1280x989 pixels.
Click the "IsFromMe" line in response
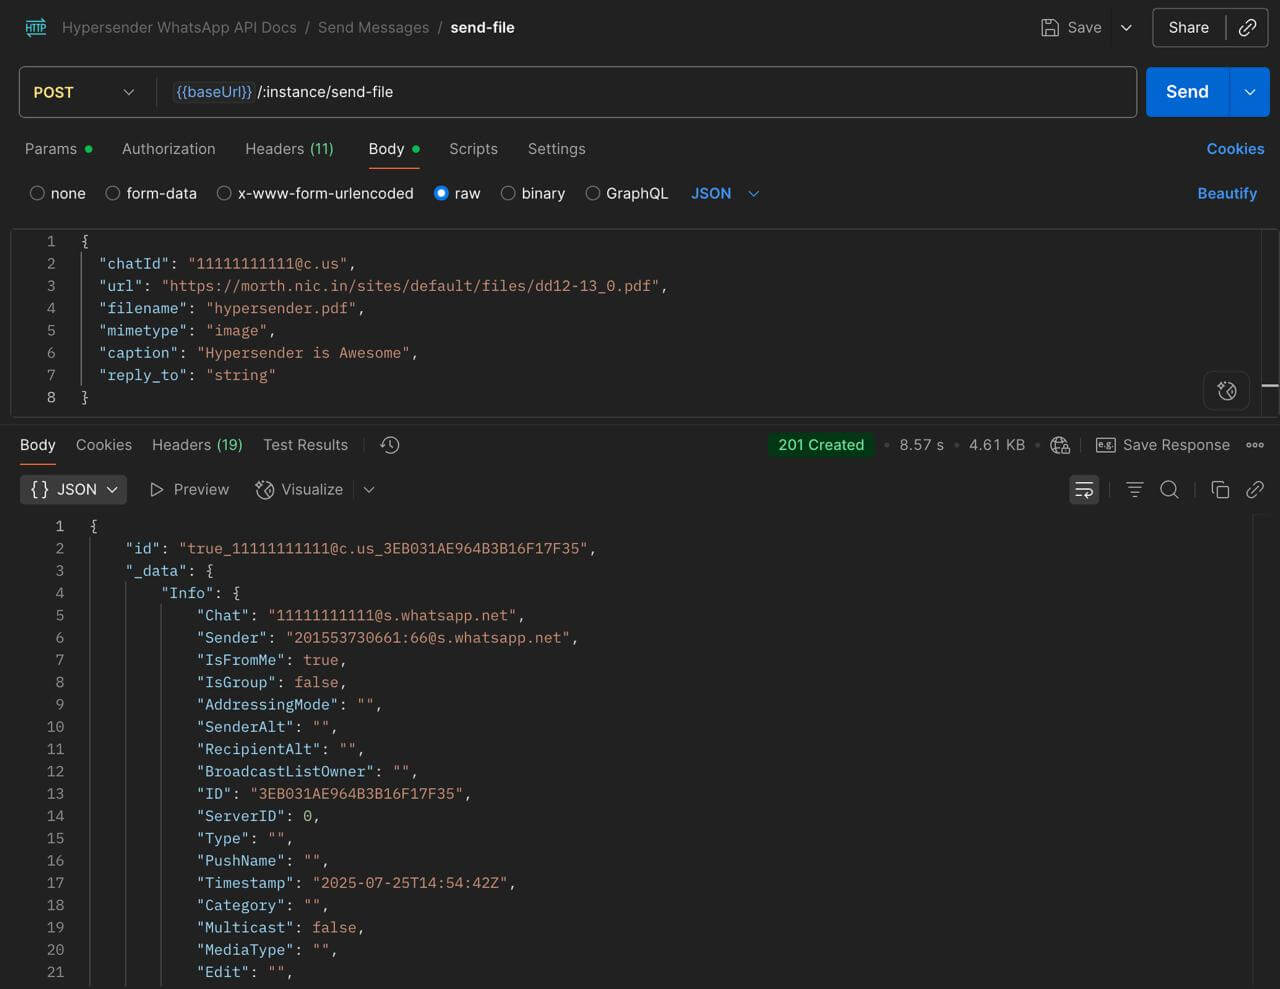pyautogui.click(x=271, y=660)
